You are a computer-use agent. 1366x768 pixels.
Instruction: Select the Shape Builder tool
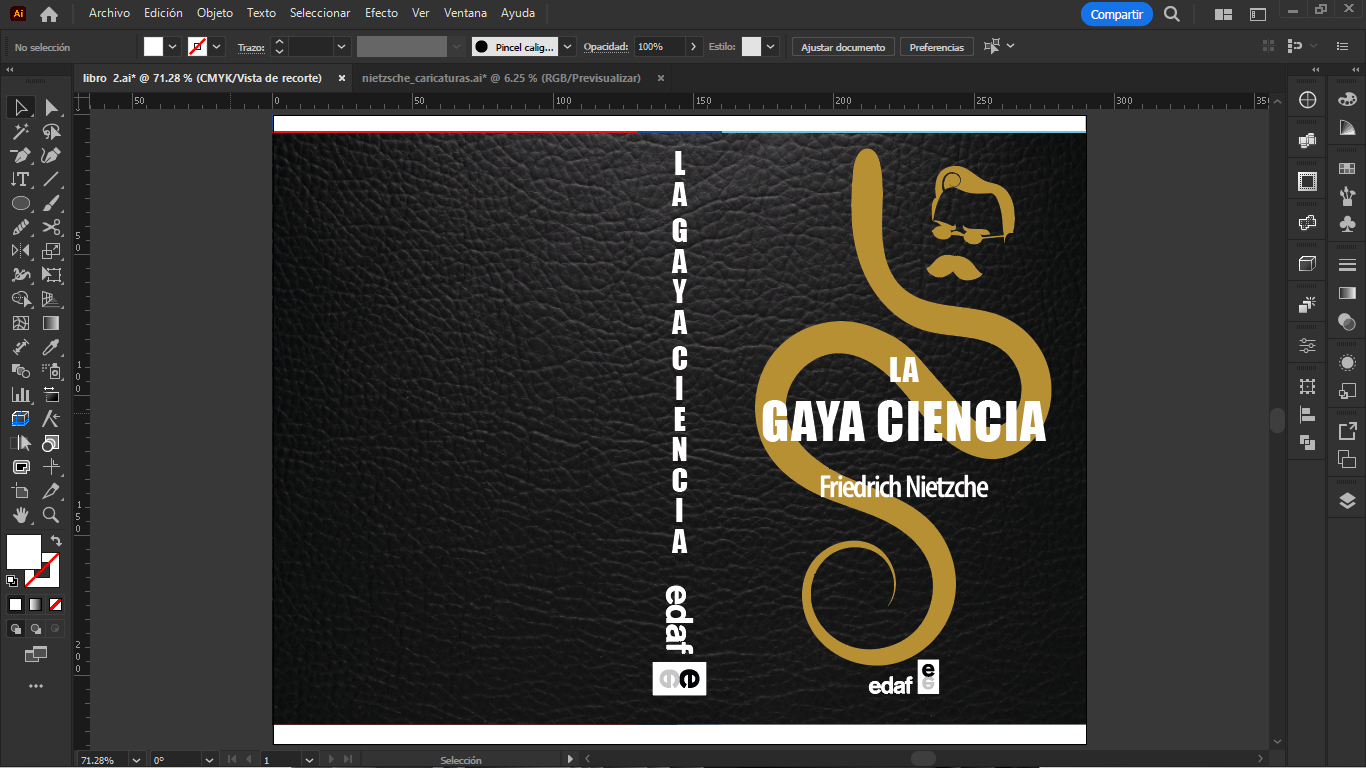point(21,299)
